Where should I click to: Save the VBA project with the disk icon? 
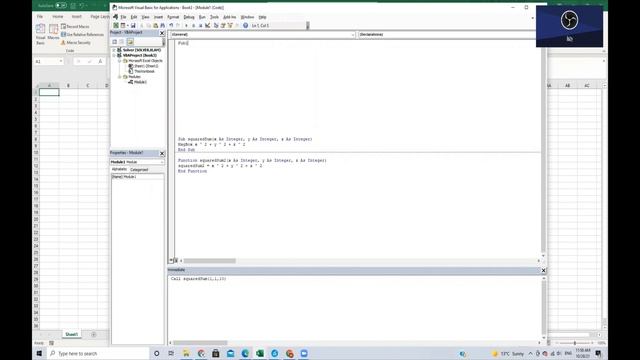pos(133,25)
